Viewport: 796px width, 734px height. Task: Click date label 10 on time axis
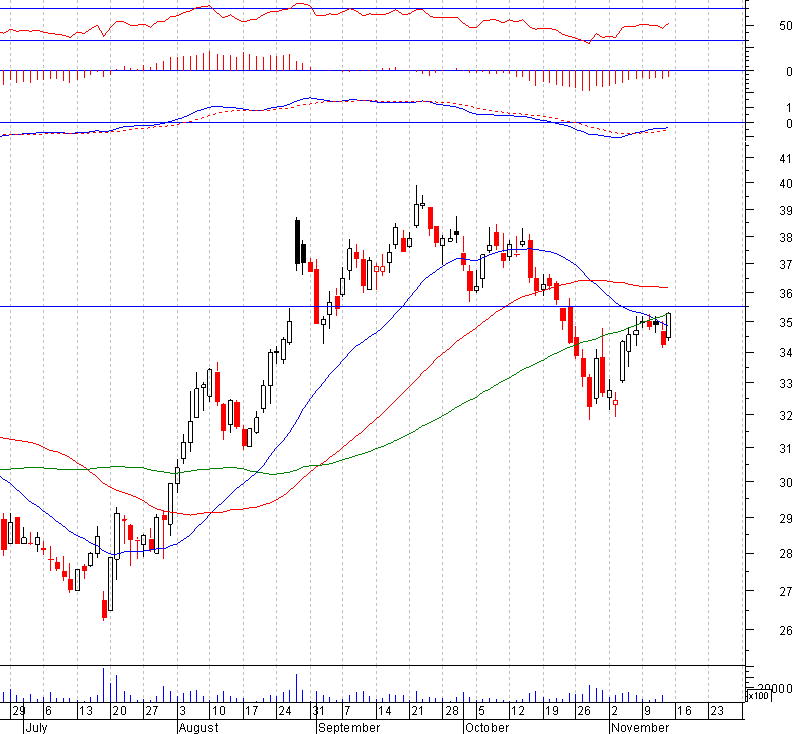coord(218,711)
